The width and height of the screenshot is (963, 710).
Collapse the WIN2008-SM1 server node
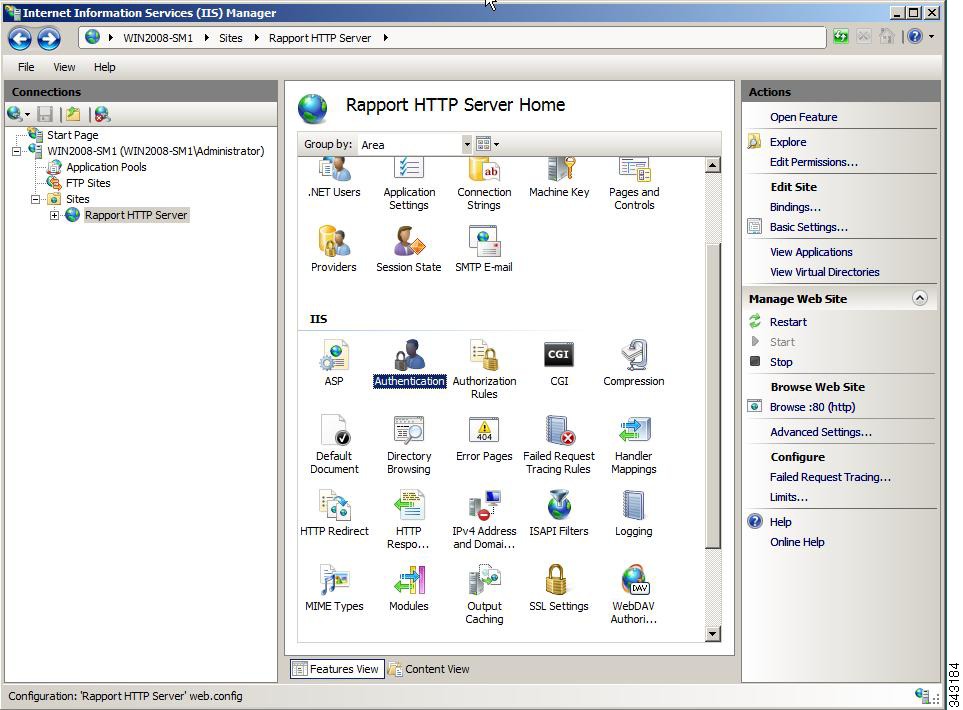(17, 151)
